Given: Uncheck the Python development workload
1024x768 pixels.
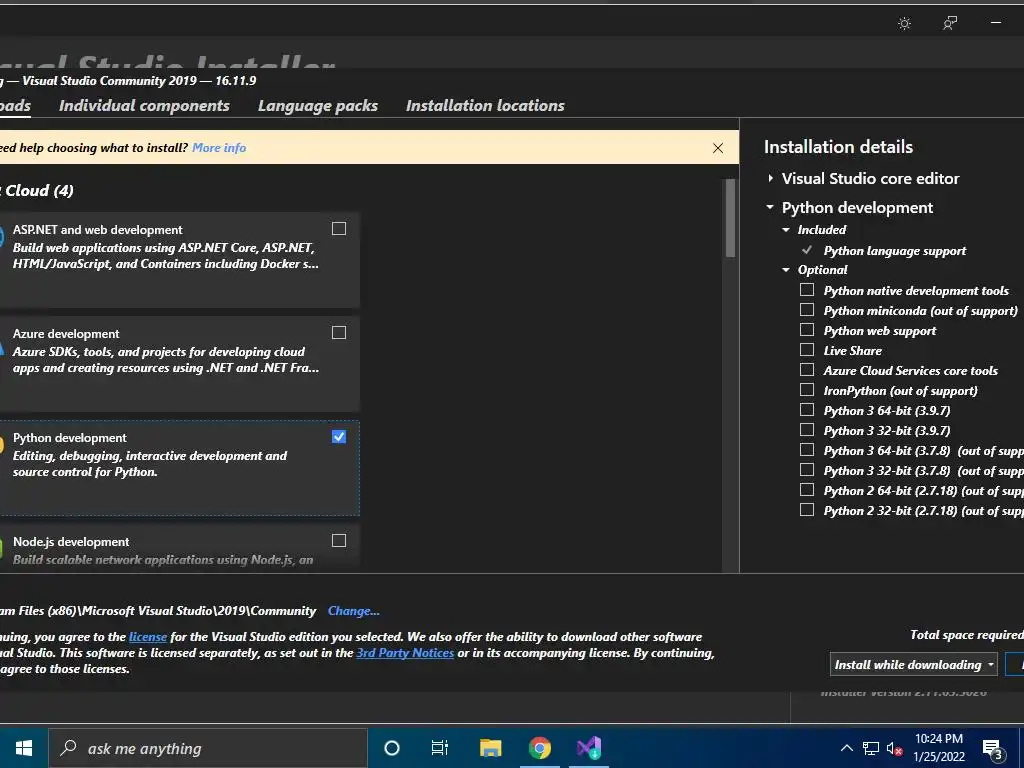Looking at the screenshot, I should (x=339, y=437).
